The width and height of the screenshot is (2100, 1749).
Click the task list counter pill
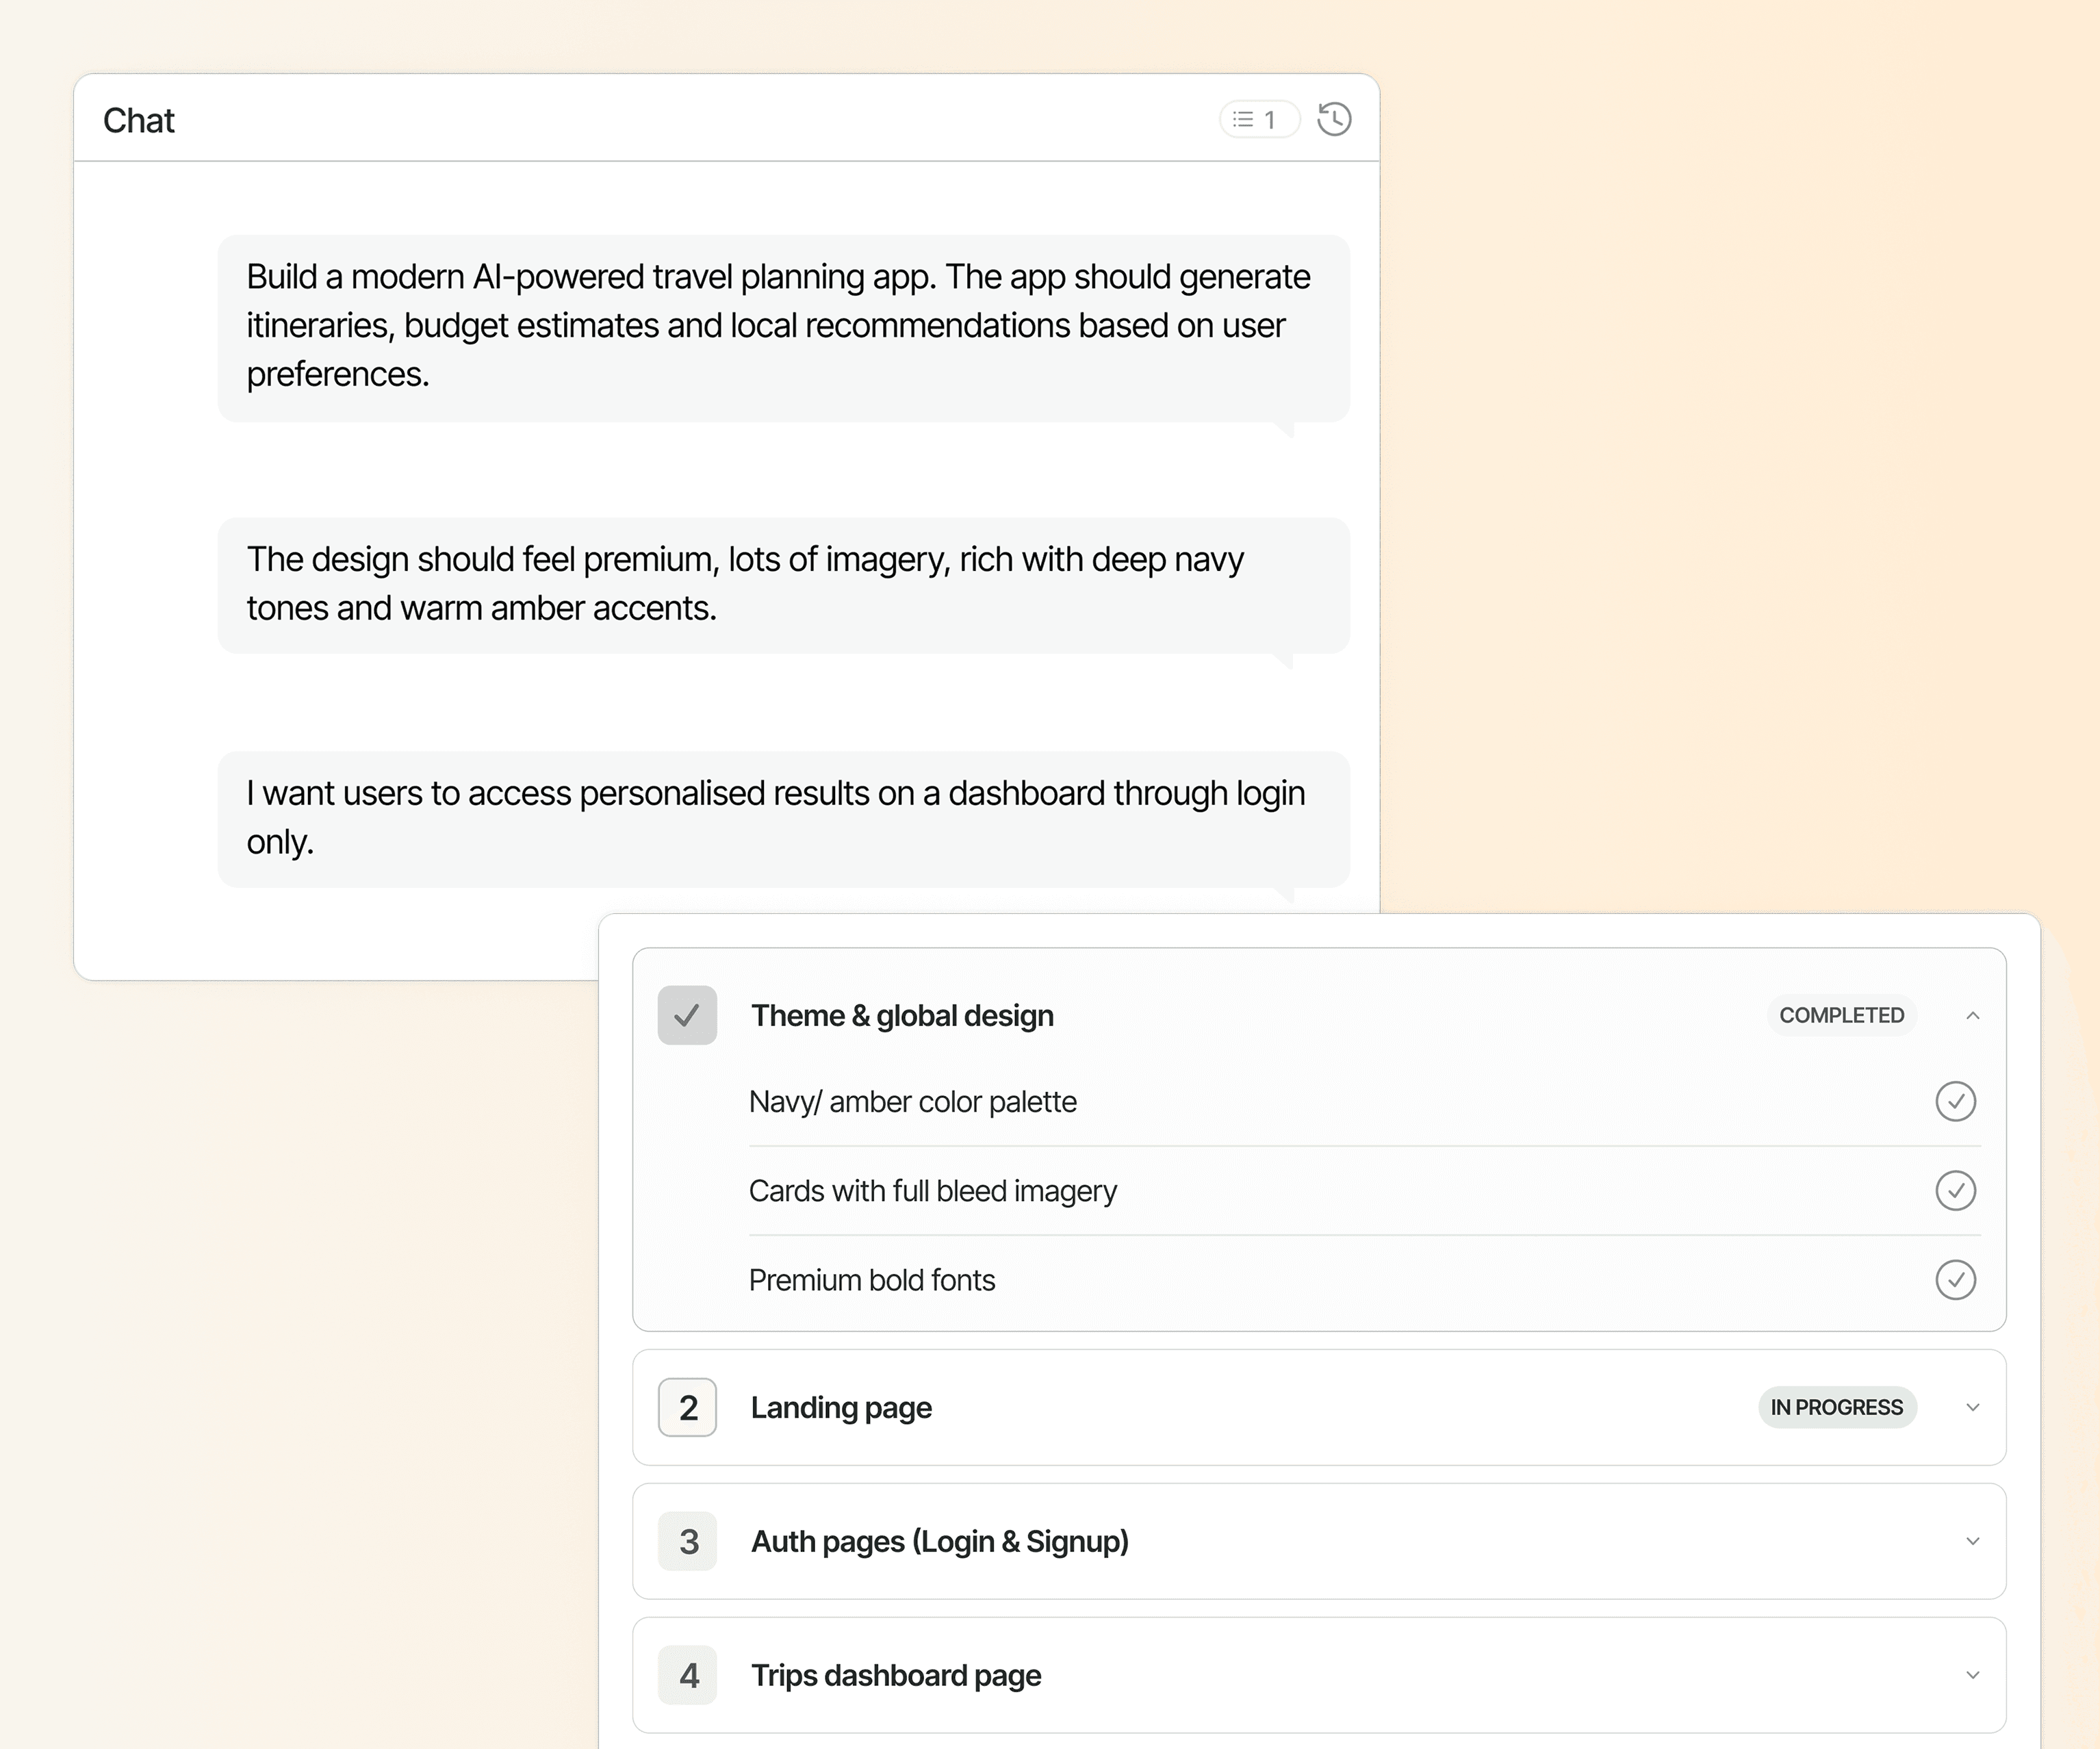pos(1259,119)
